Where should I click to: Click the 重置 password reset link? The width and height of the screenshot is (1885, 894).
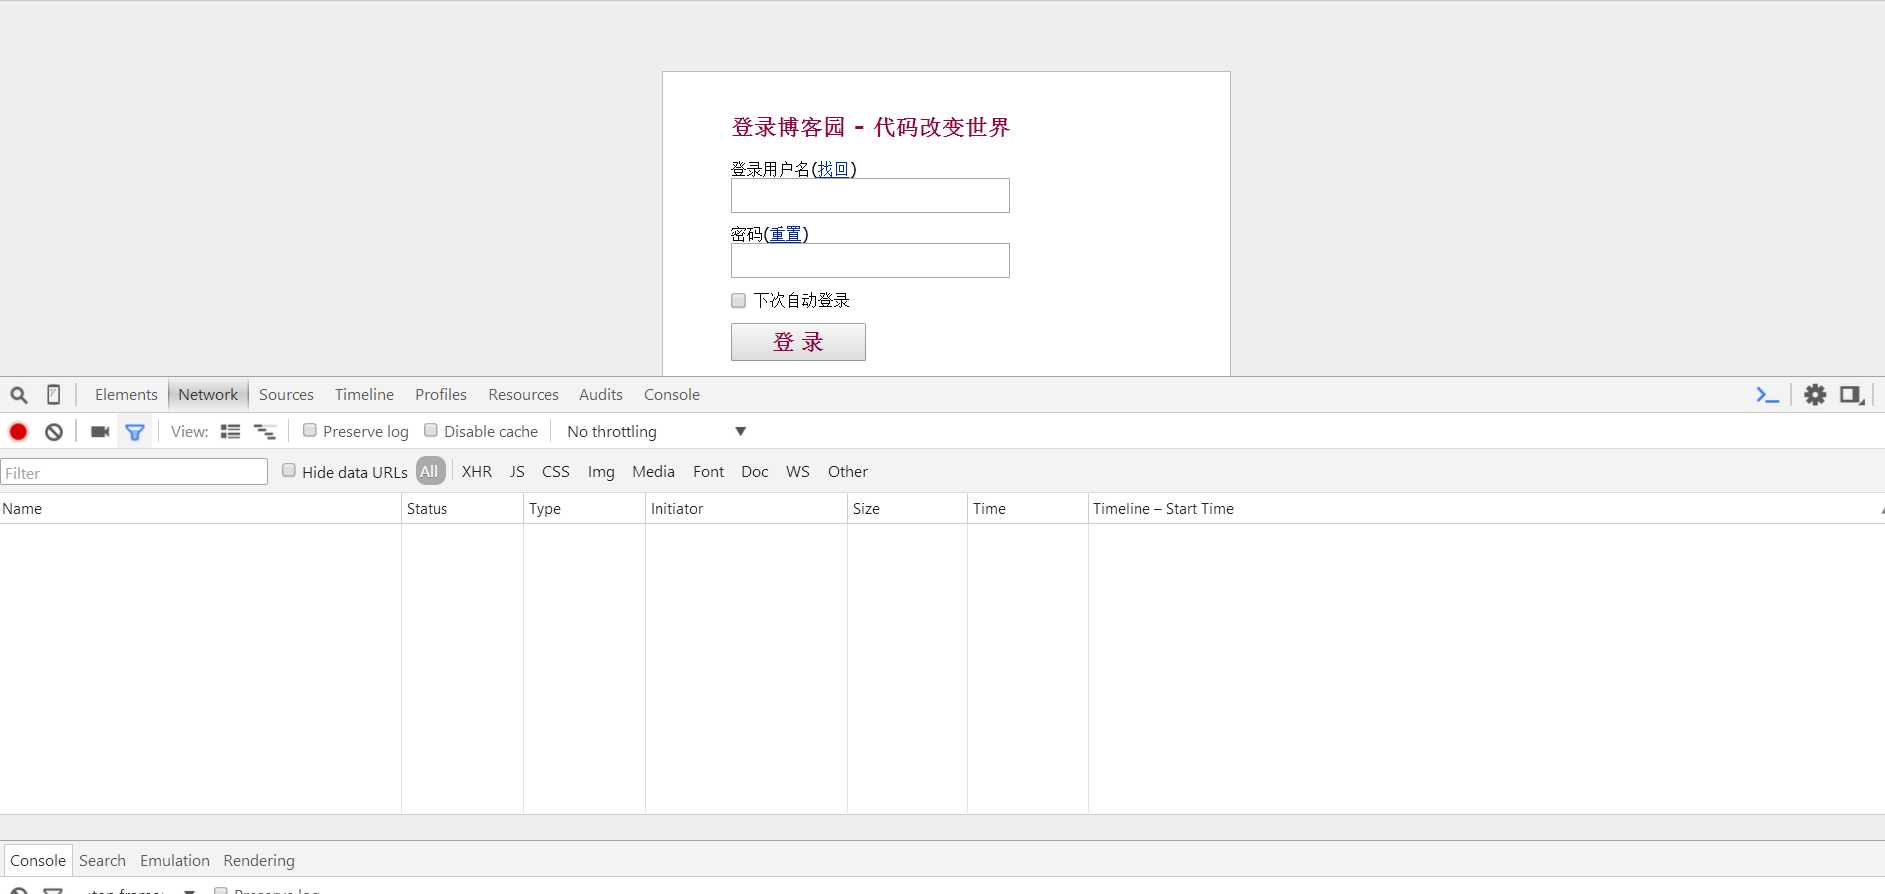point(786,234)
